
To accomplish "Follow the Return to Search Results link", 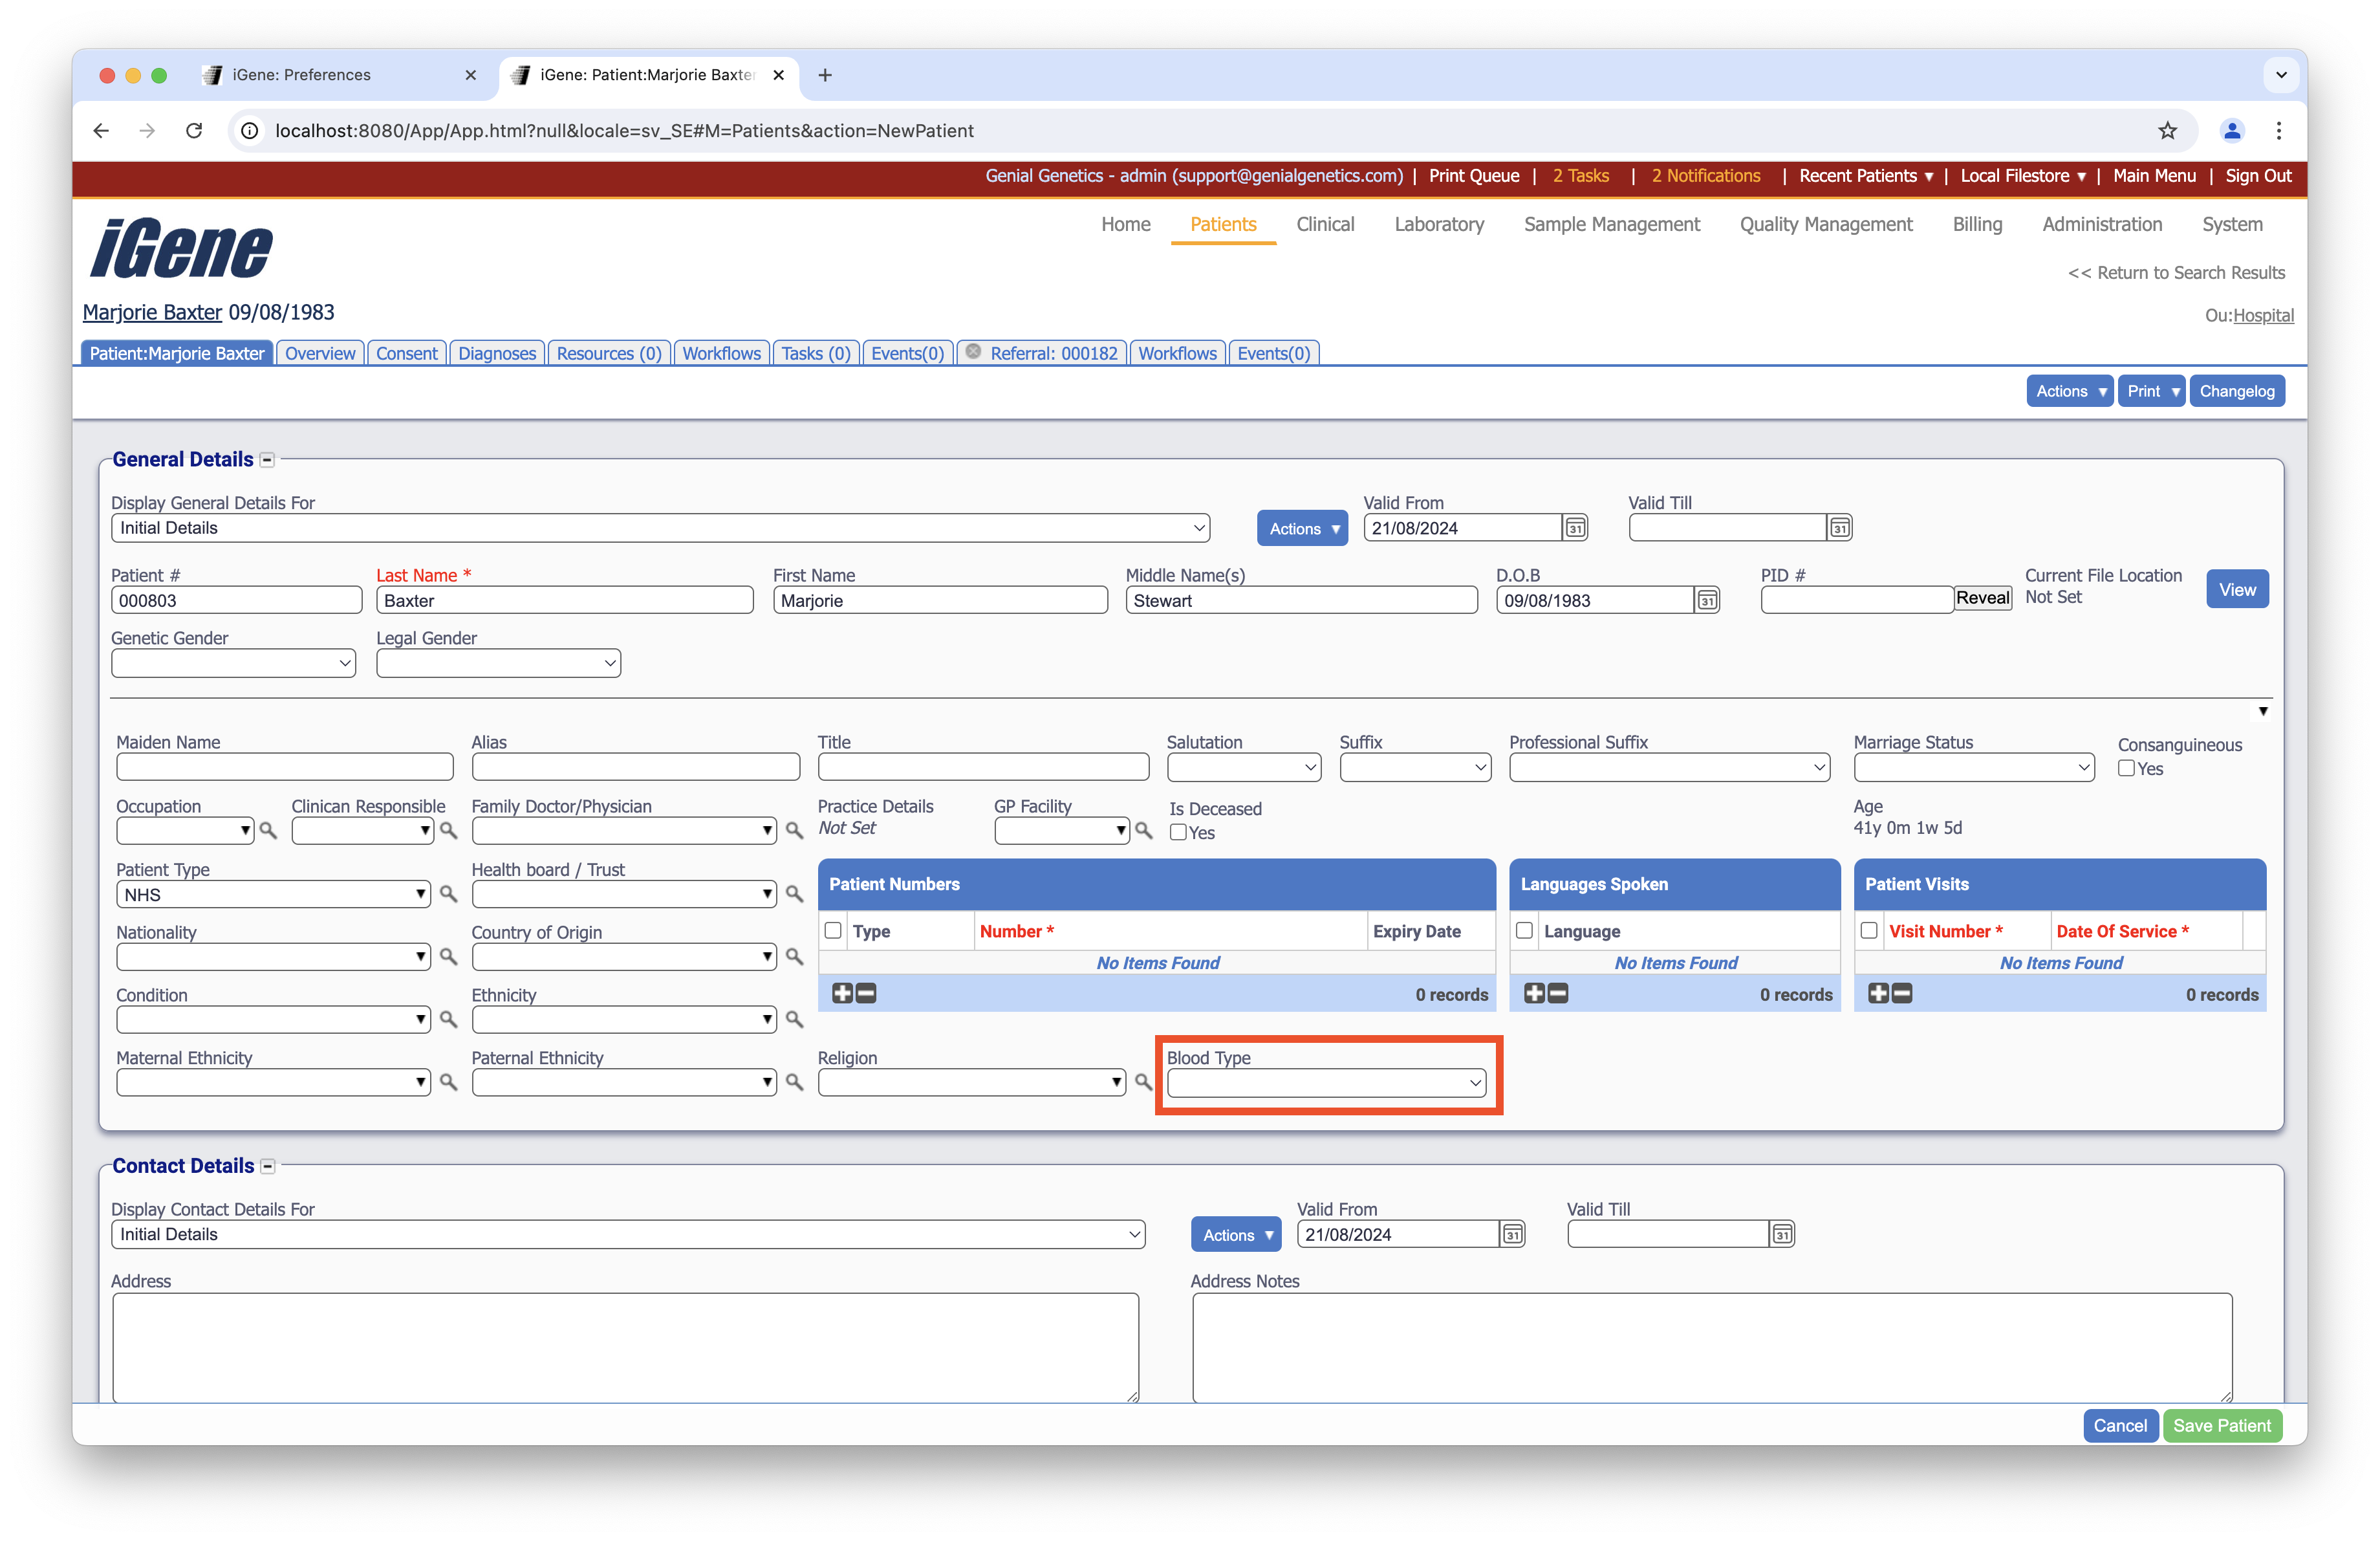I will pos(2176,273).
